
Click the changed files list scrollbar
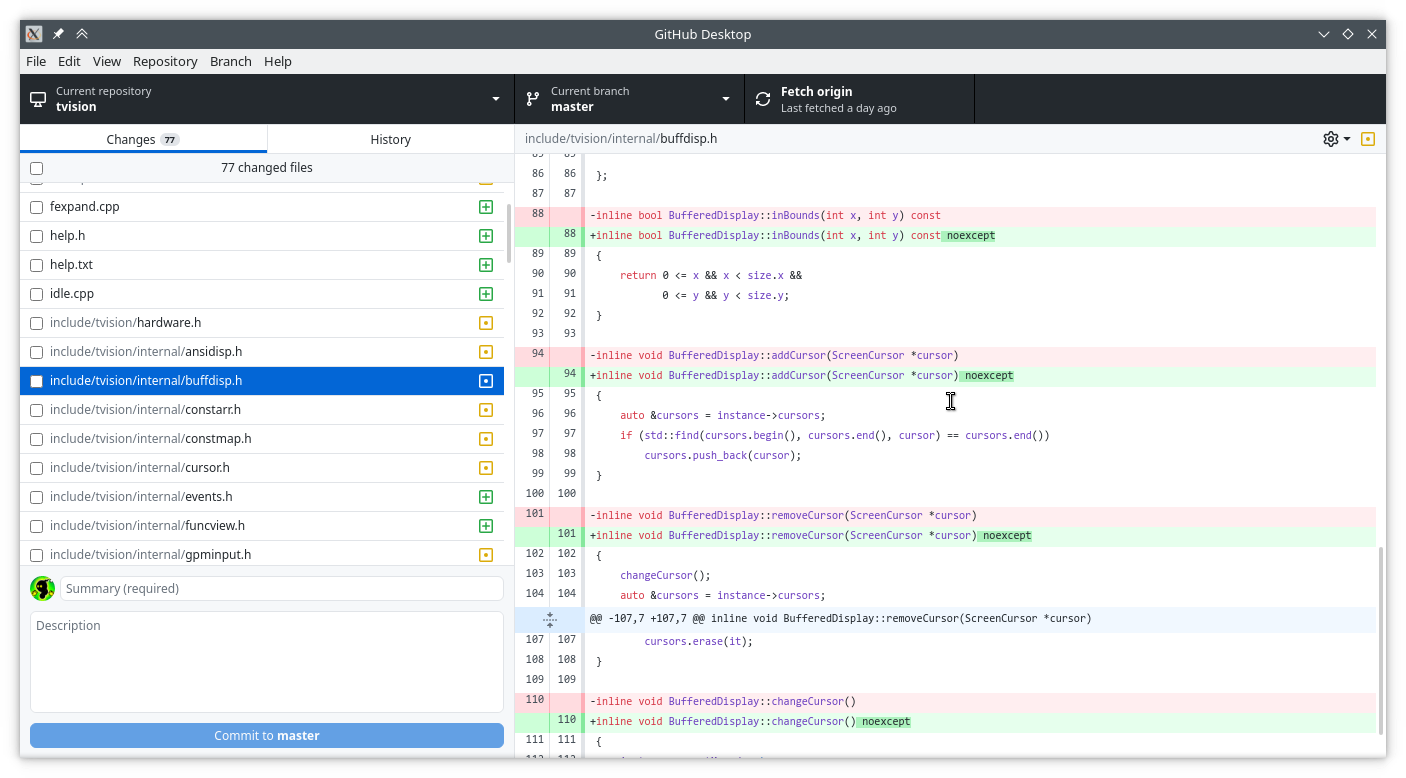509,233
